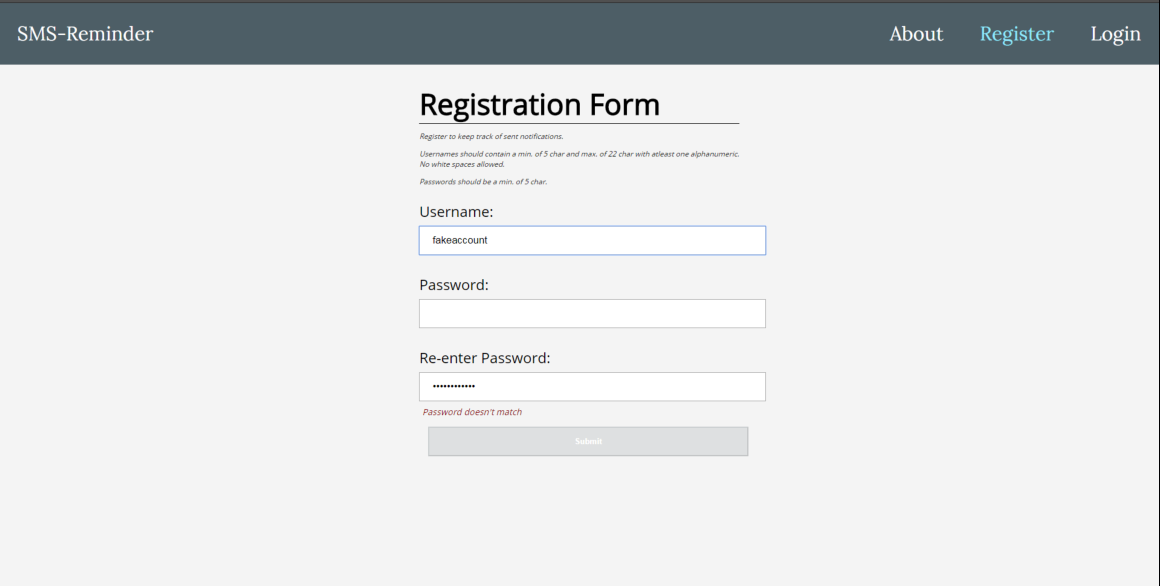This screenshot has height=586, width=1160.
Task: Click the dark navigation bar
Action: 500,33
